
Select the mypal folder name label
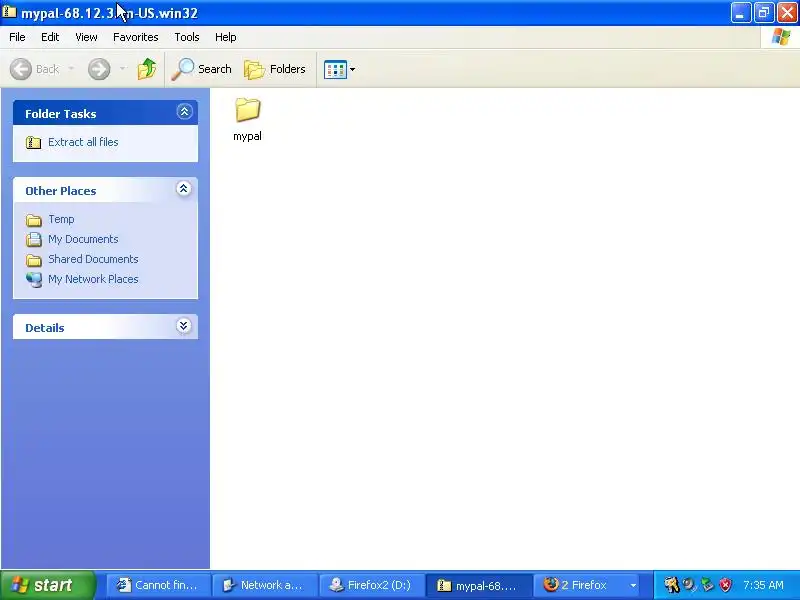(x=247, y=136)
